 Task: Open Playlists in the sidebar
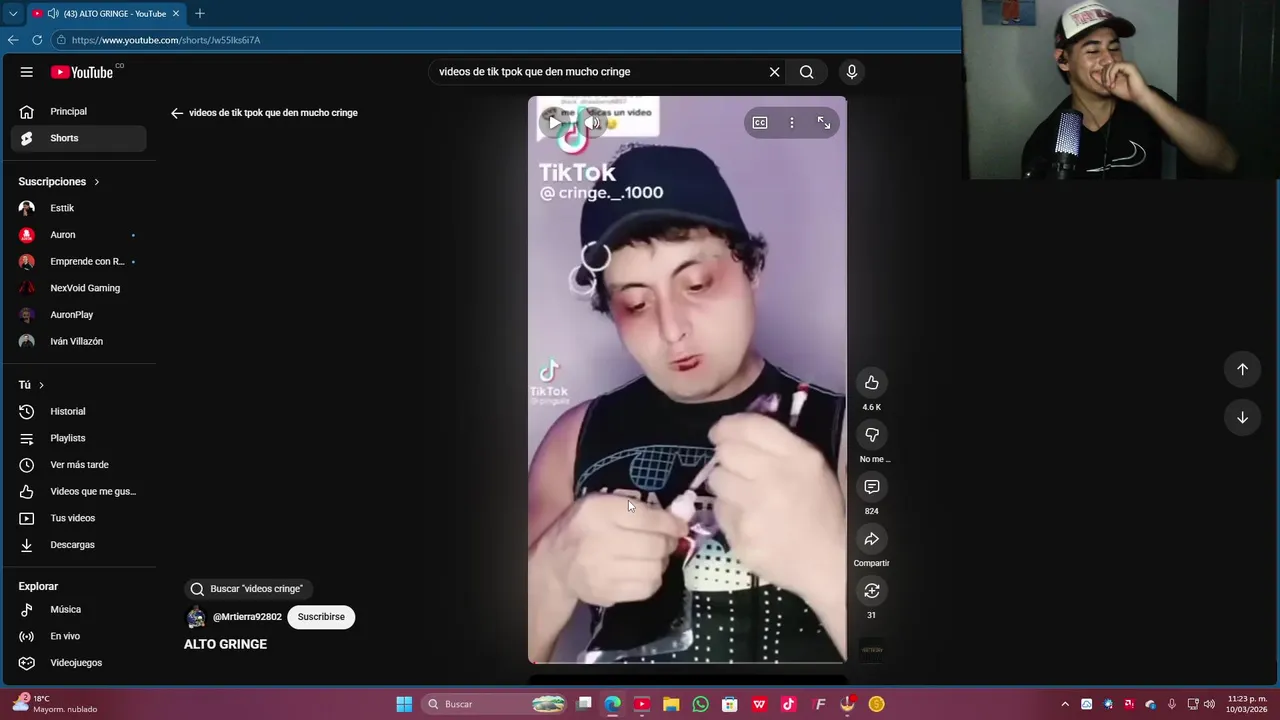tap(78, 438)
